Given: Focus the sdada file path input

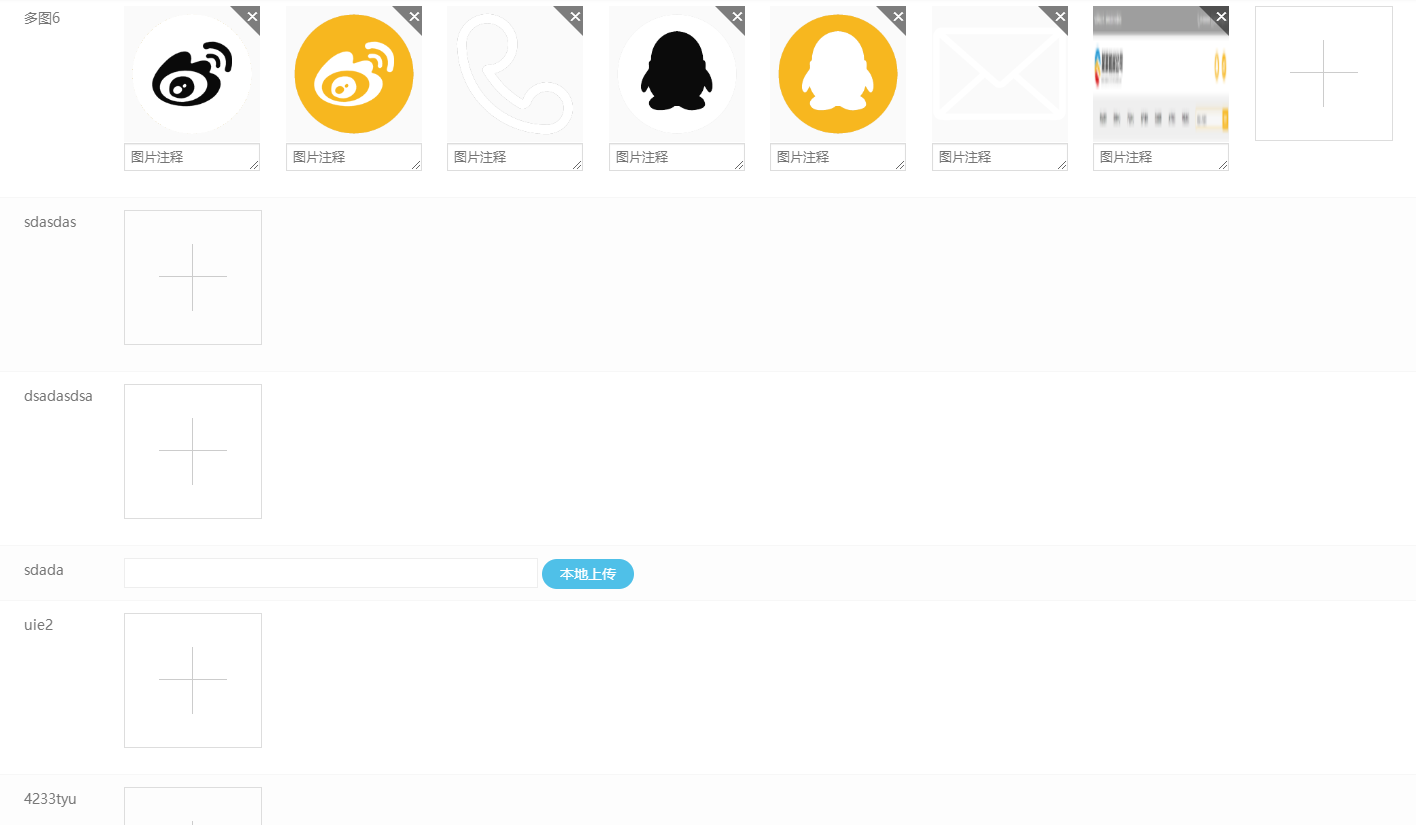Looking at the screenshot, I should pos(331,573).
